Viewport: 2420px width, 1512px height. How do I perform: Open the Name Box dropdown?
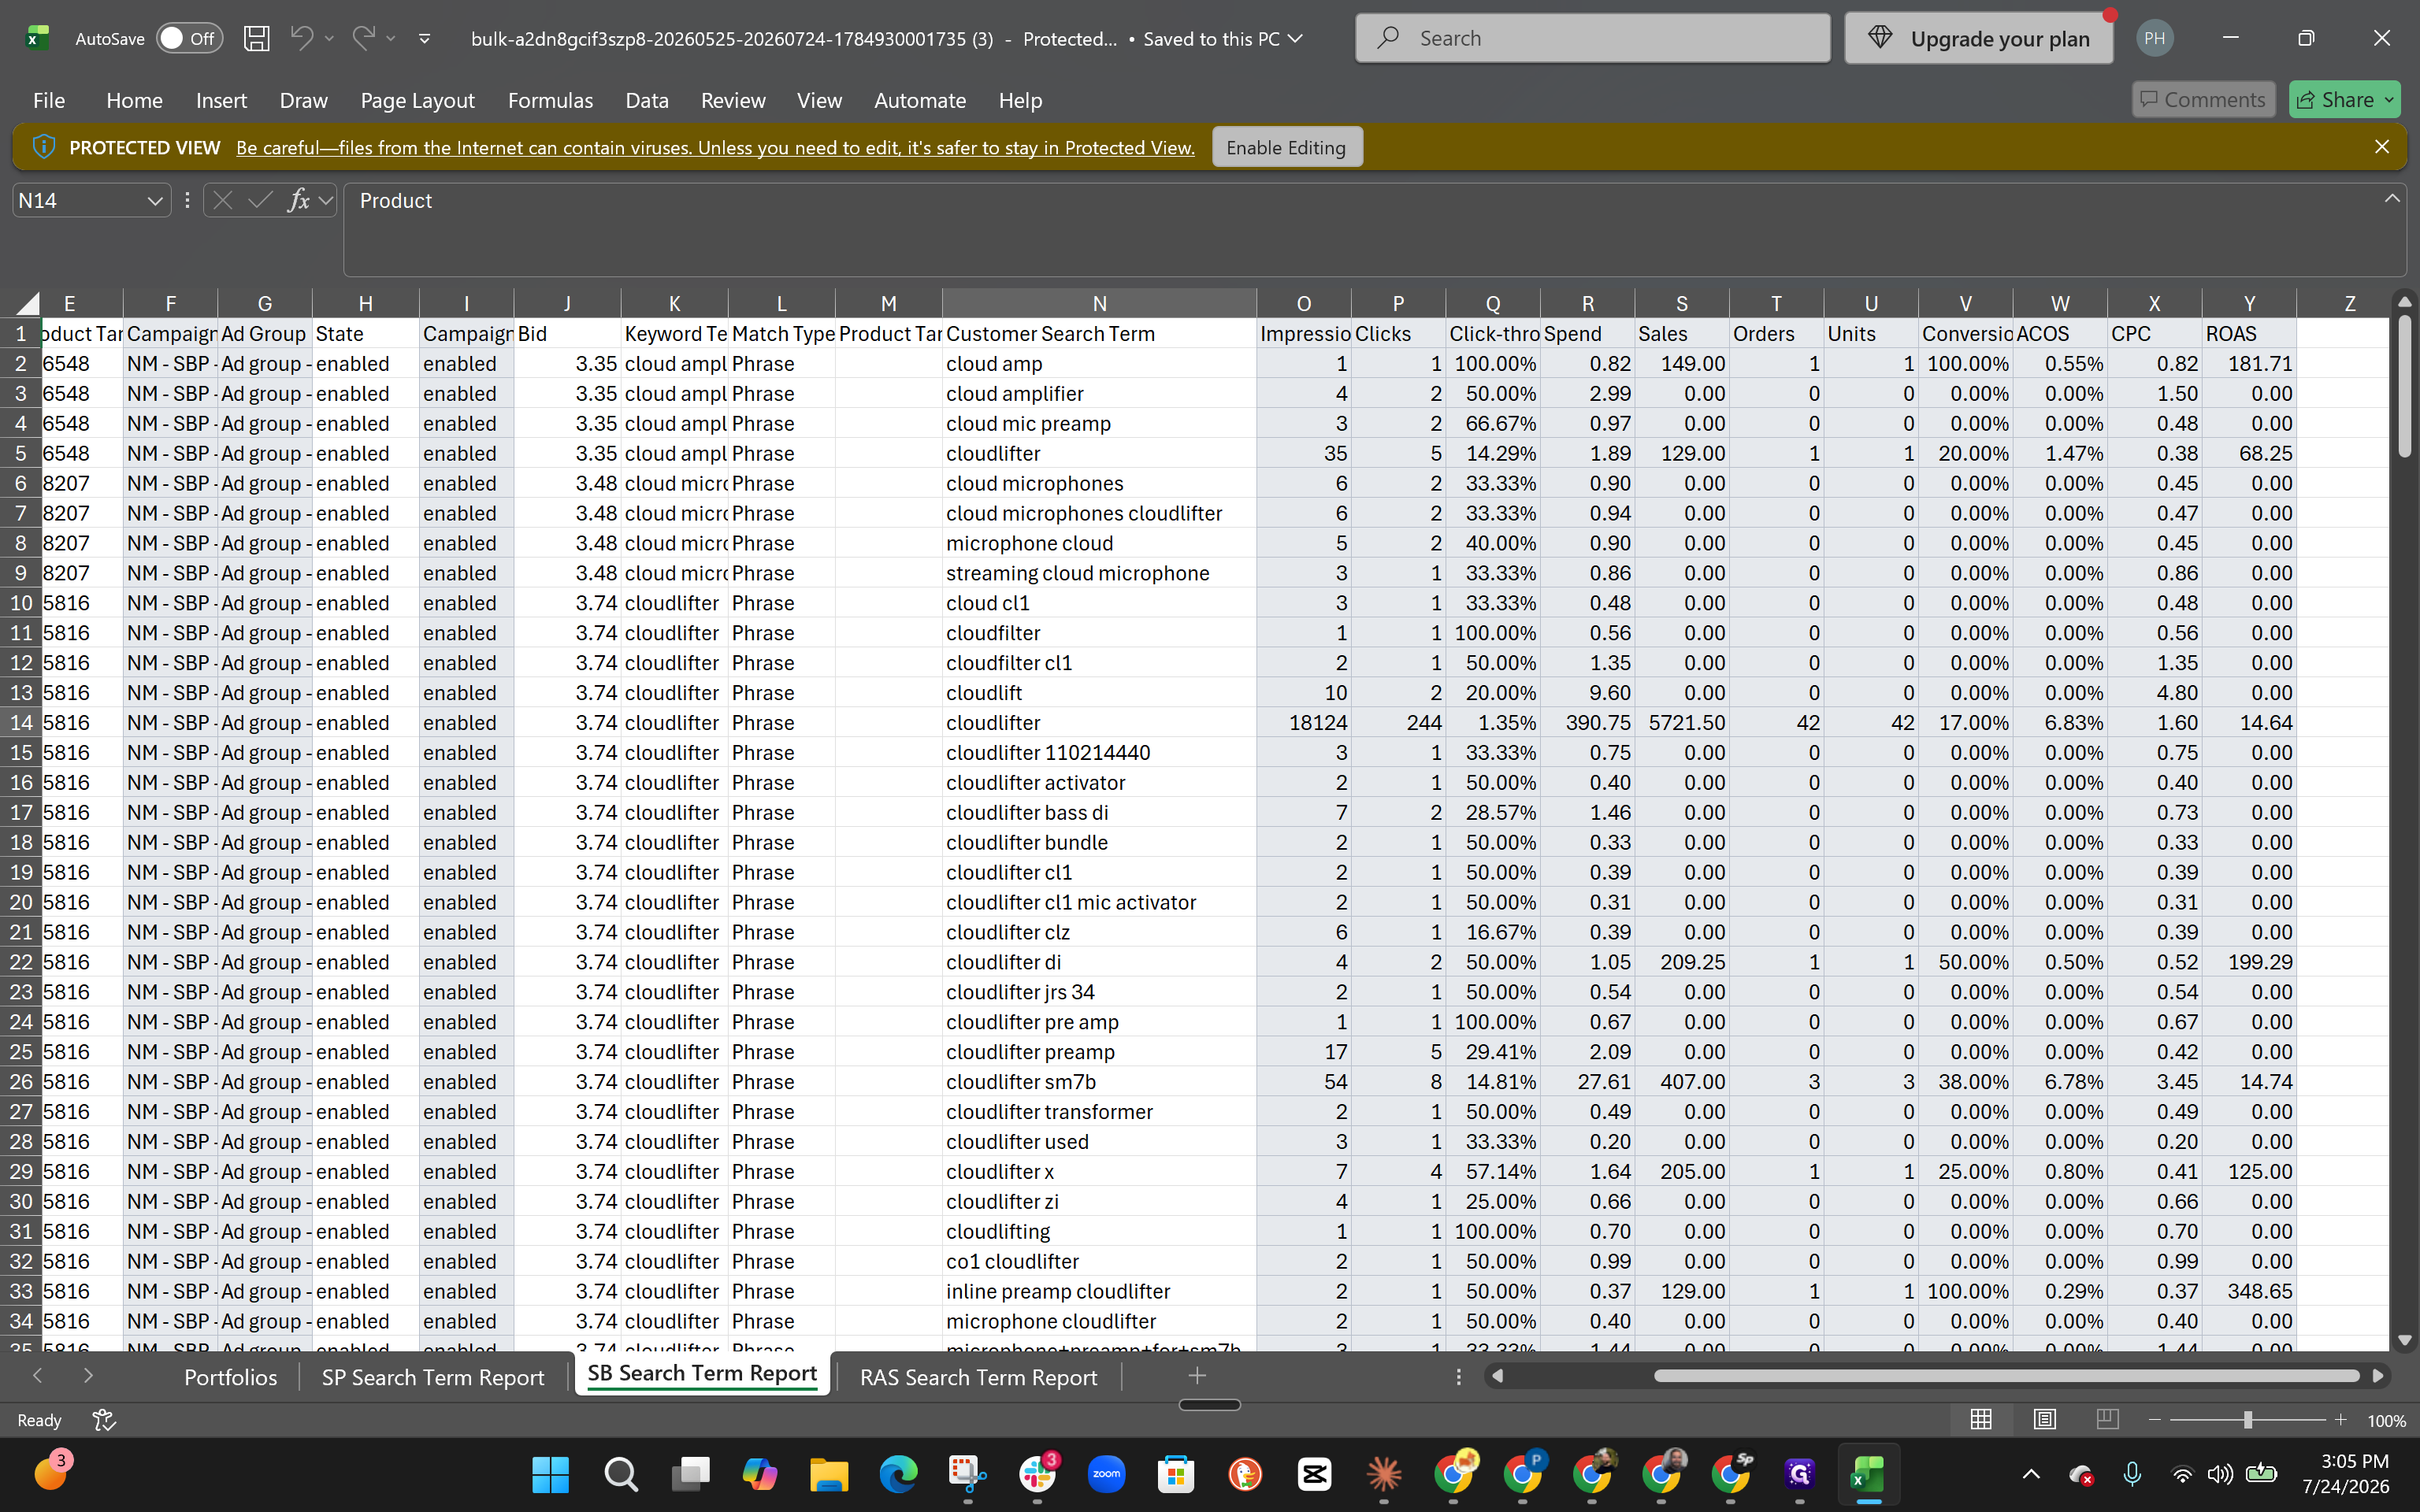point(154,201)
